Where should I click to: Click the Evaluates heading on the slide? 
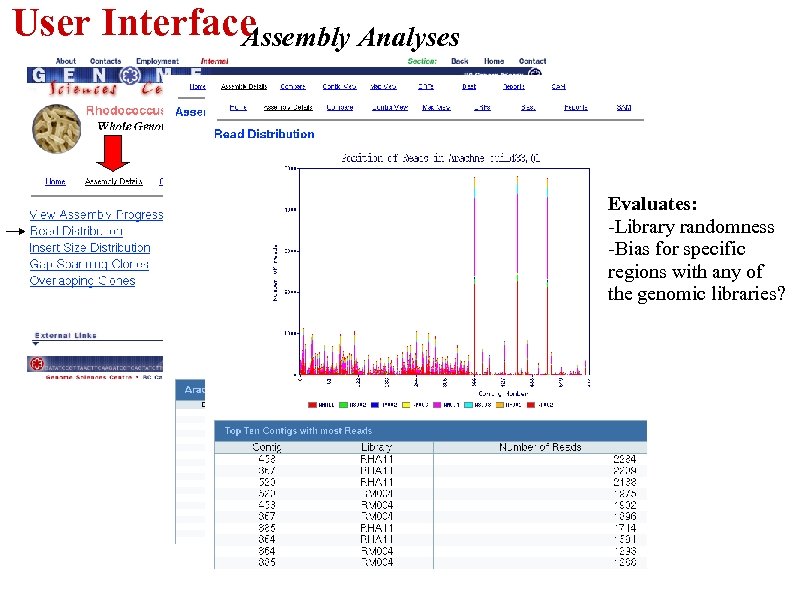652,204
